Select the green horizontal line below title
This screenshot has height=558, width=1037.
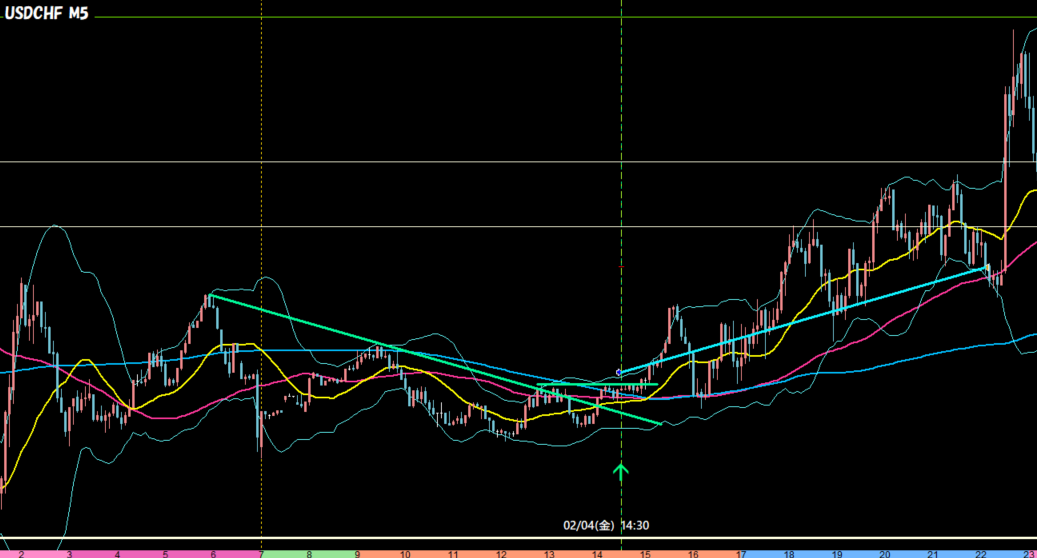coord(565,17)
